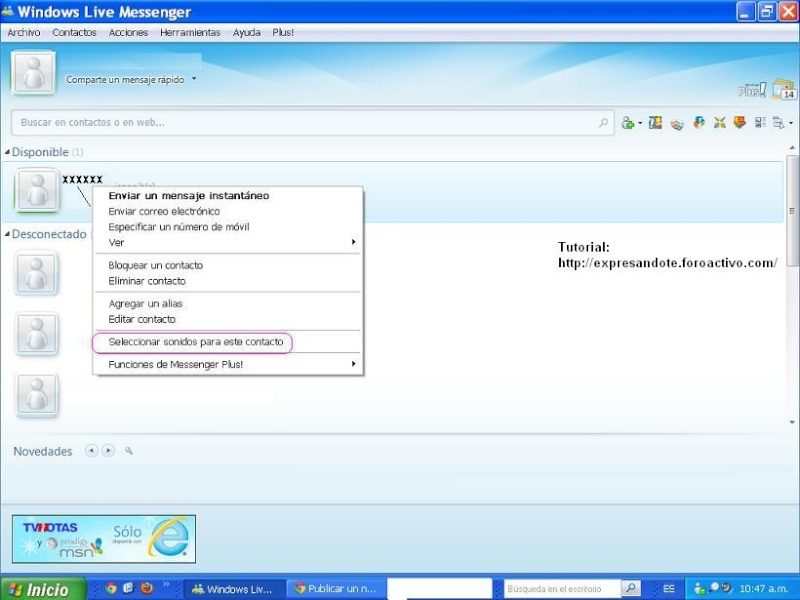
Task: Choose 'Especificar un número de móvil'
Action: pyautogui.click(x=228, y=227)
